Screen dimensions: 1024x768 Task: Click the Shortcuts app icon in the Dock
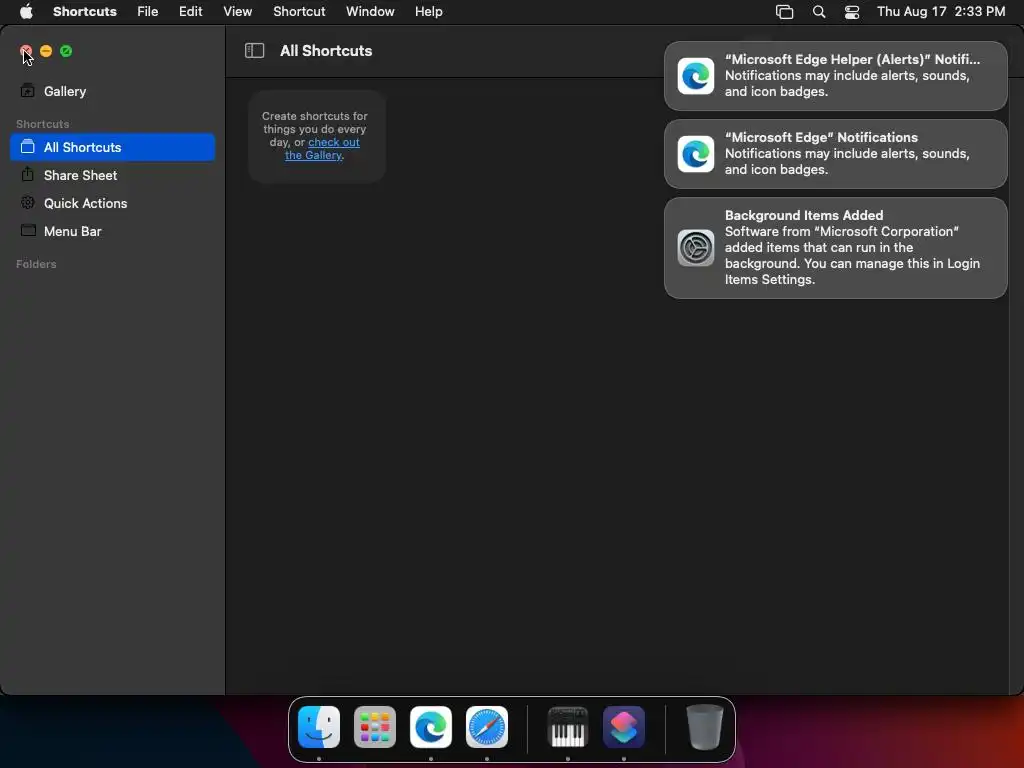(x=624, y=727)
